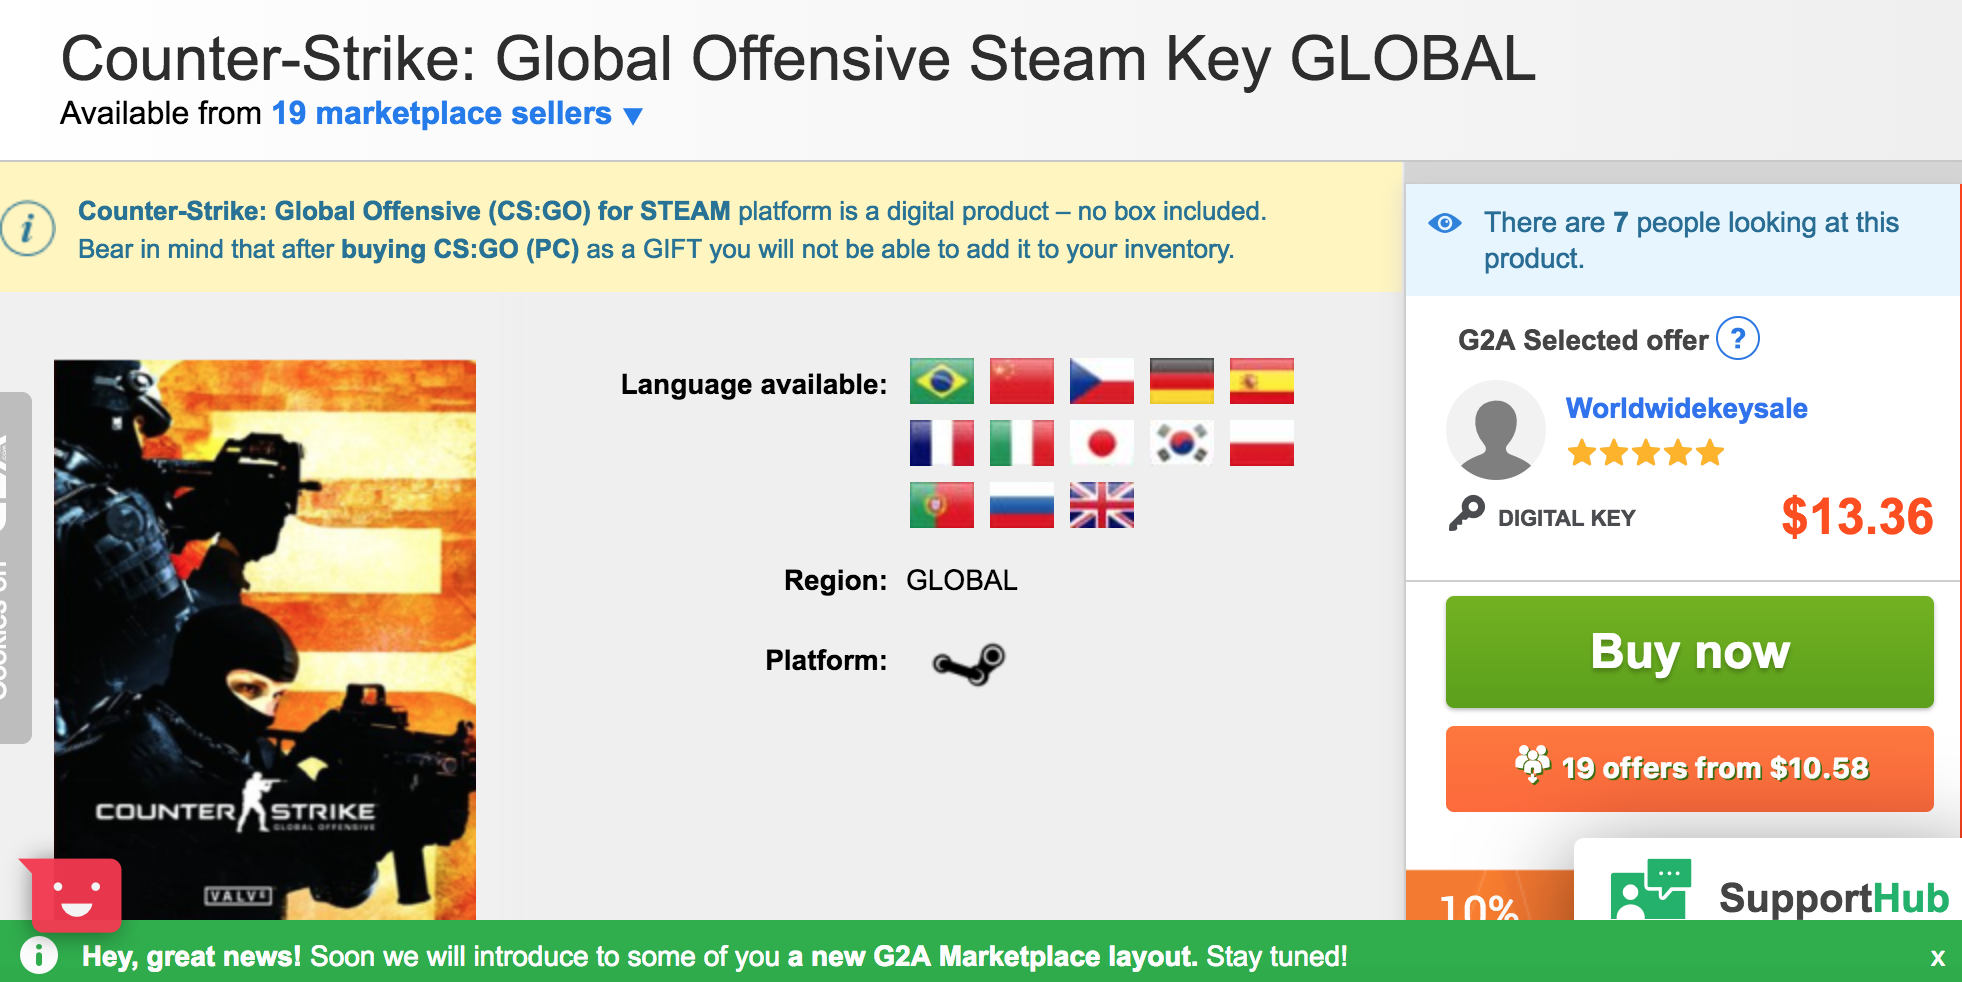1962x982 pixels.
Task: Click the Worldwidekeysale seller avatar
Action: [1495, 430]
